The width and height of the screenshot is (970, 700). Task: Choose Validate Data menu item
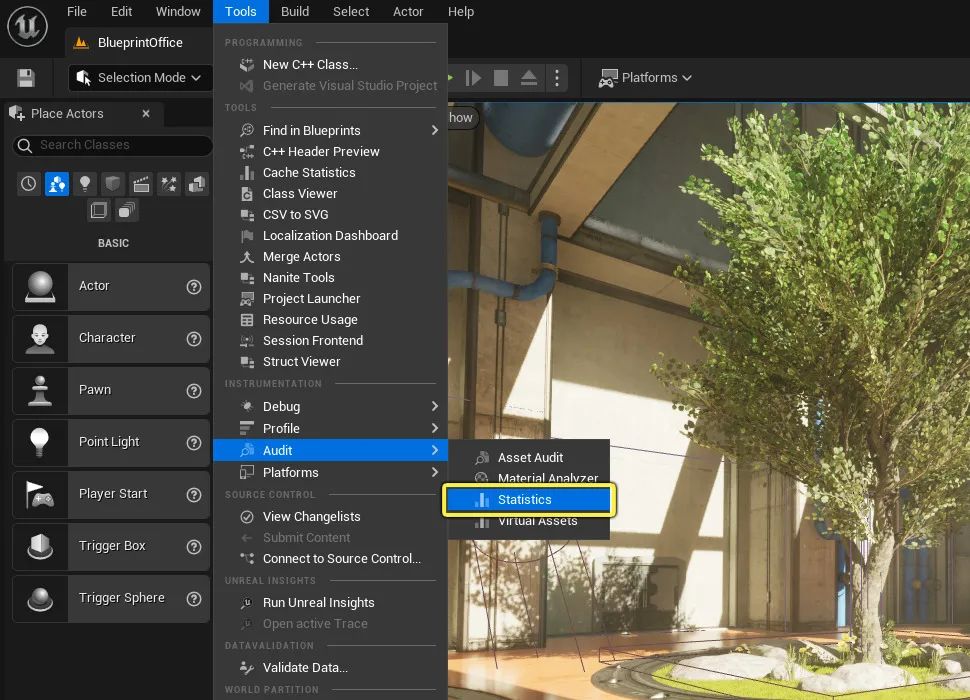[330, 668]
